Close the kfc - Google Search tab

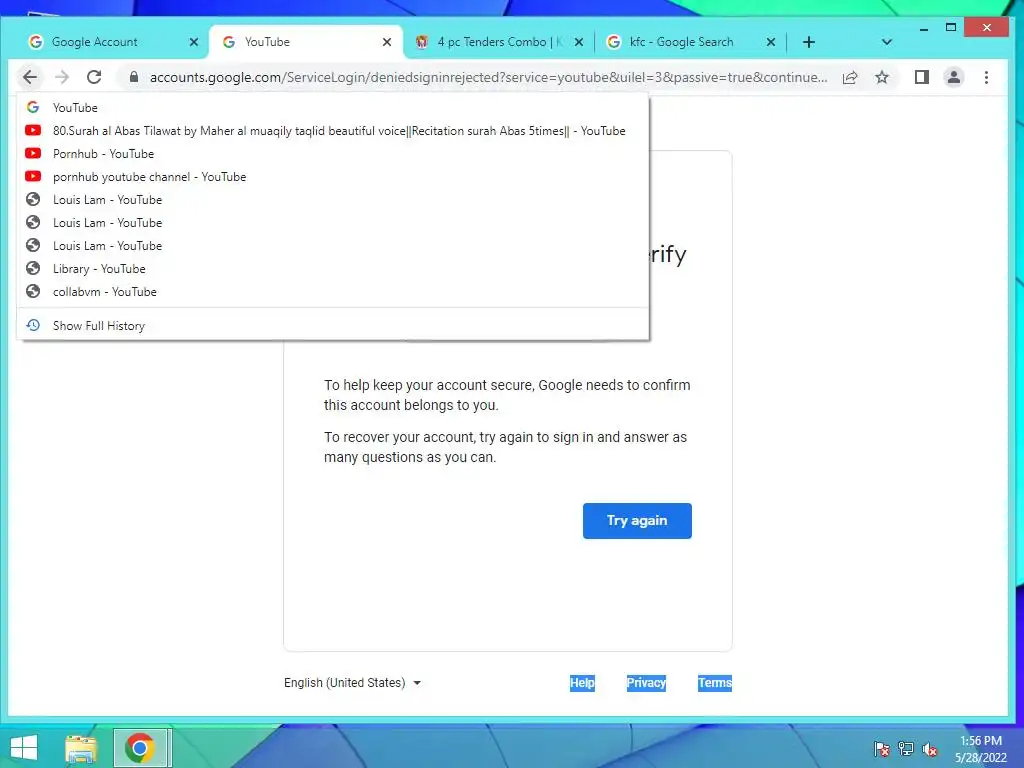click(x=771, y=42)
